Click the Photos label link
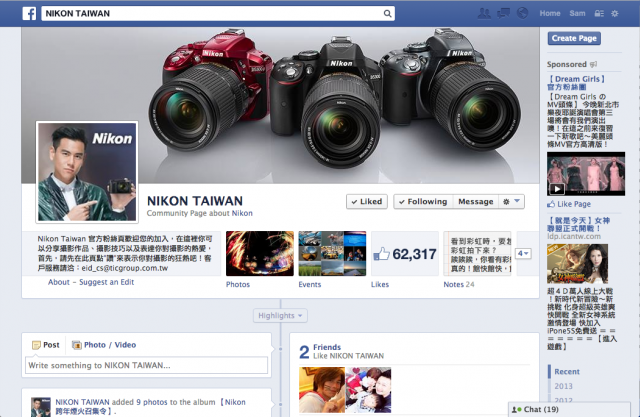The height and width of the screenshot is (417, 640). point(238,284)
